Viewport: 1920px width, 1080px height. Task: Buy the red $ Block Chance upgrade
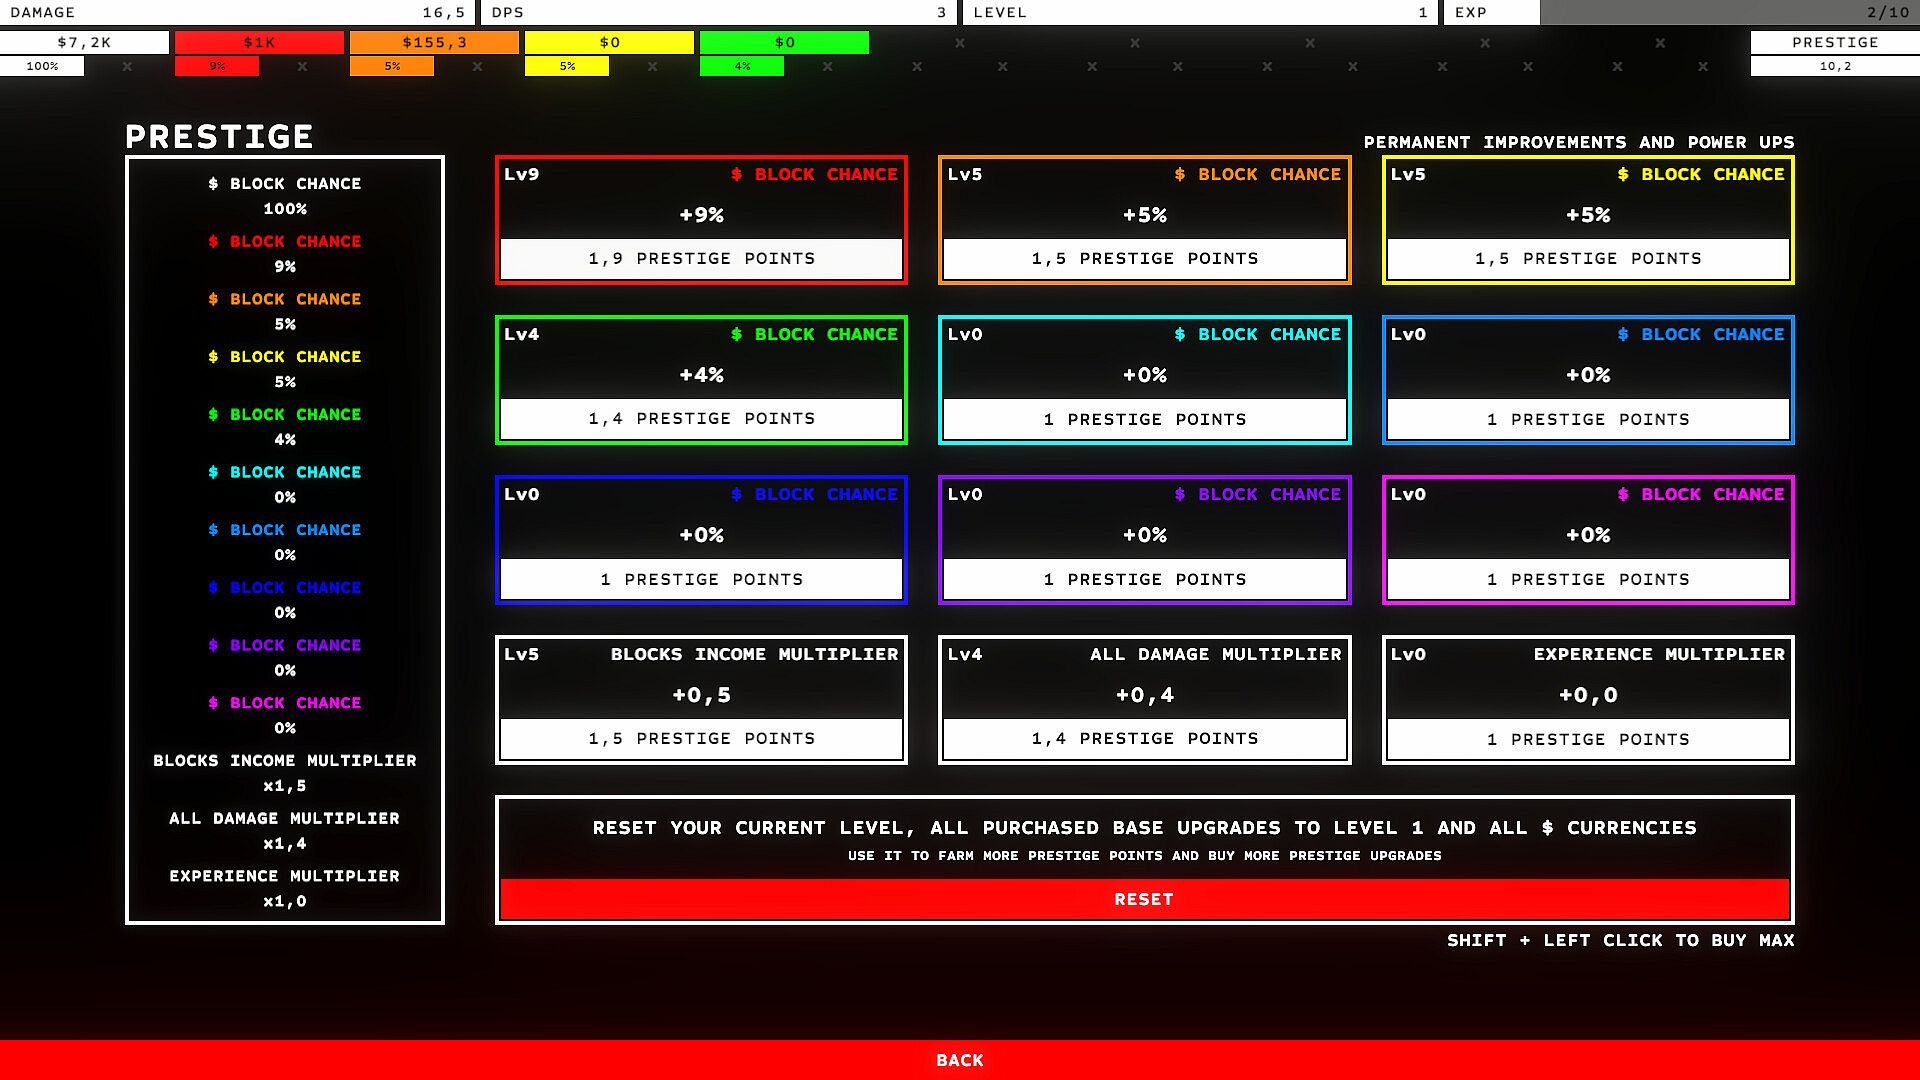pos(701,259)
